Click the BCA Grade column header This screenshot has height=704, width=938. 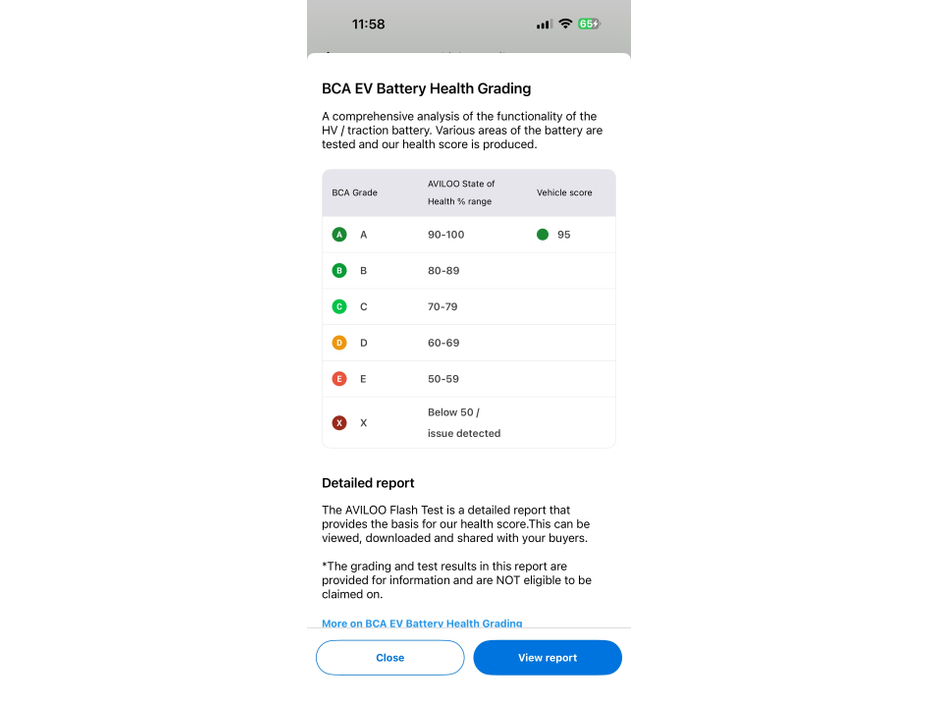tap(354, 193)
